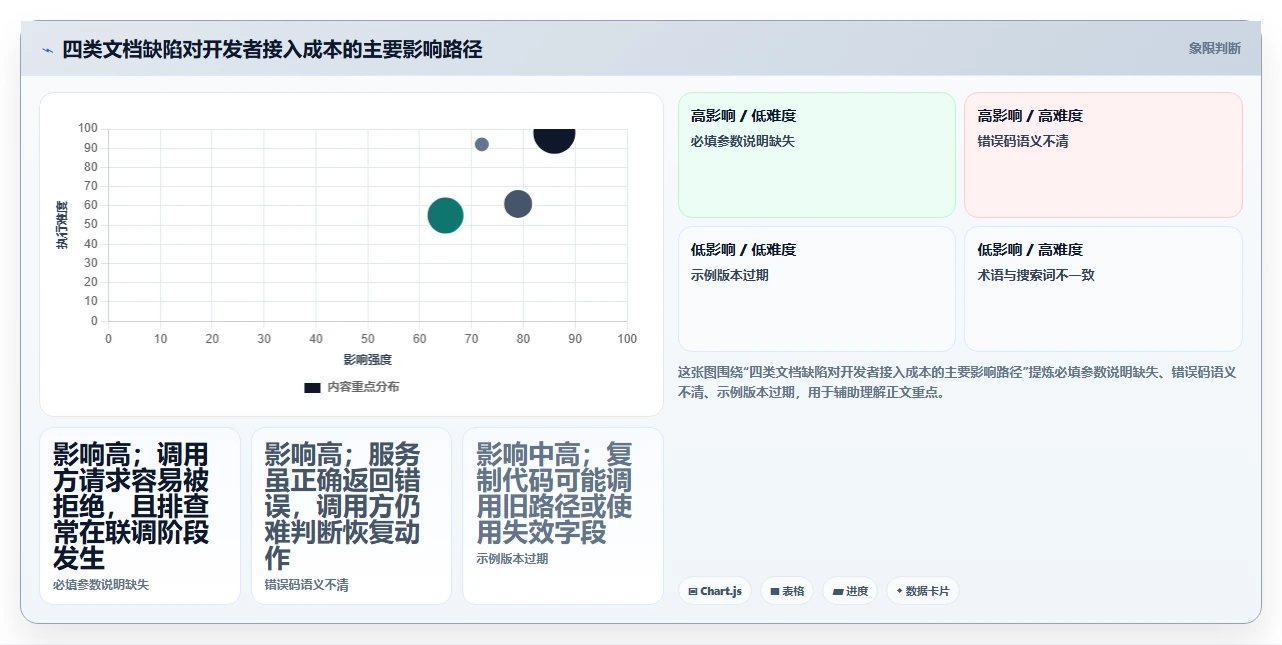Click the Chart.js tag chip
This screenshot has height=645, width=1282.
click(x=714, y=591)
